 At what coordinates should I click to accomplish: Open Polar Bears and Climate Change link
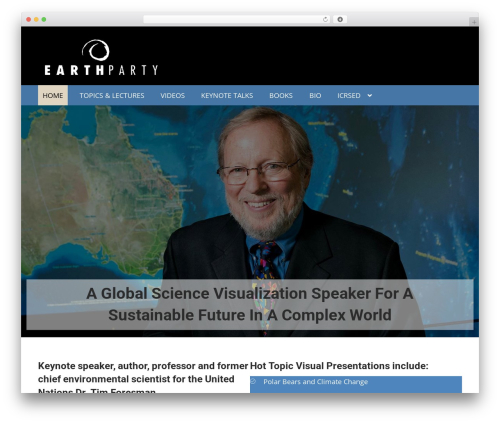point(315,382)
